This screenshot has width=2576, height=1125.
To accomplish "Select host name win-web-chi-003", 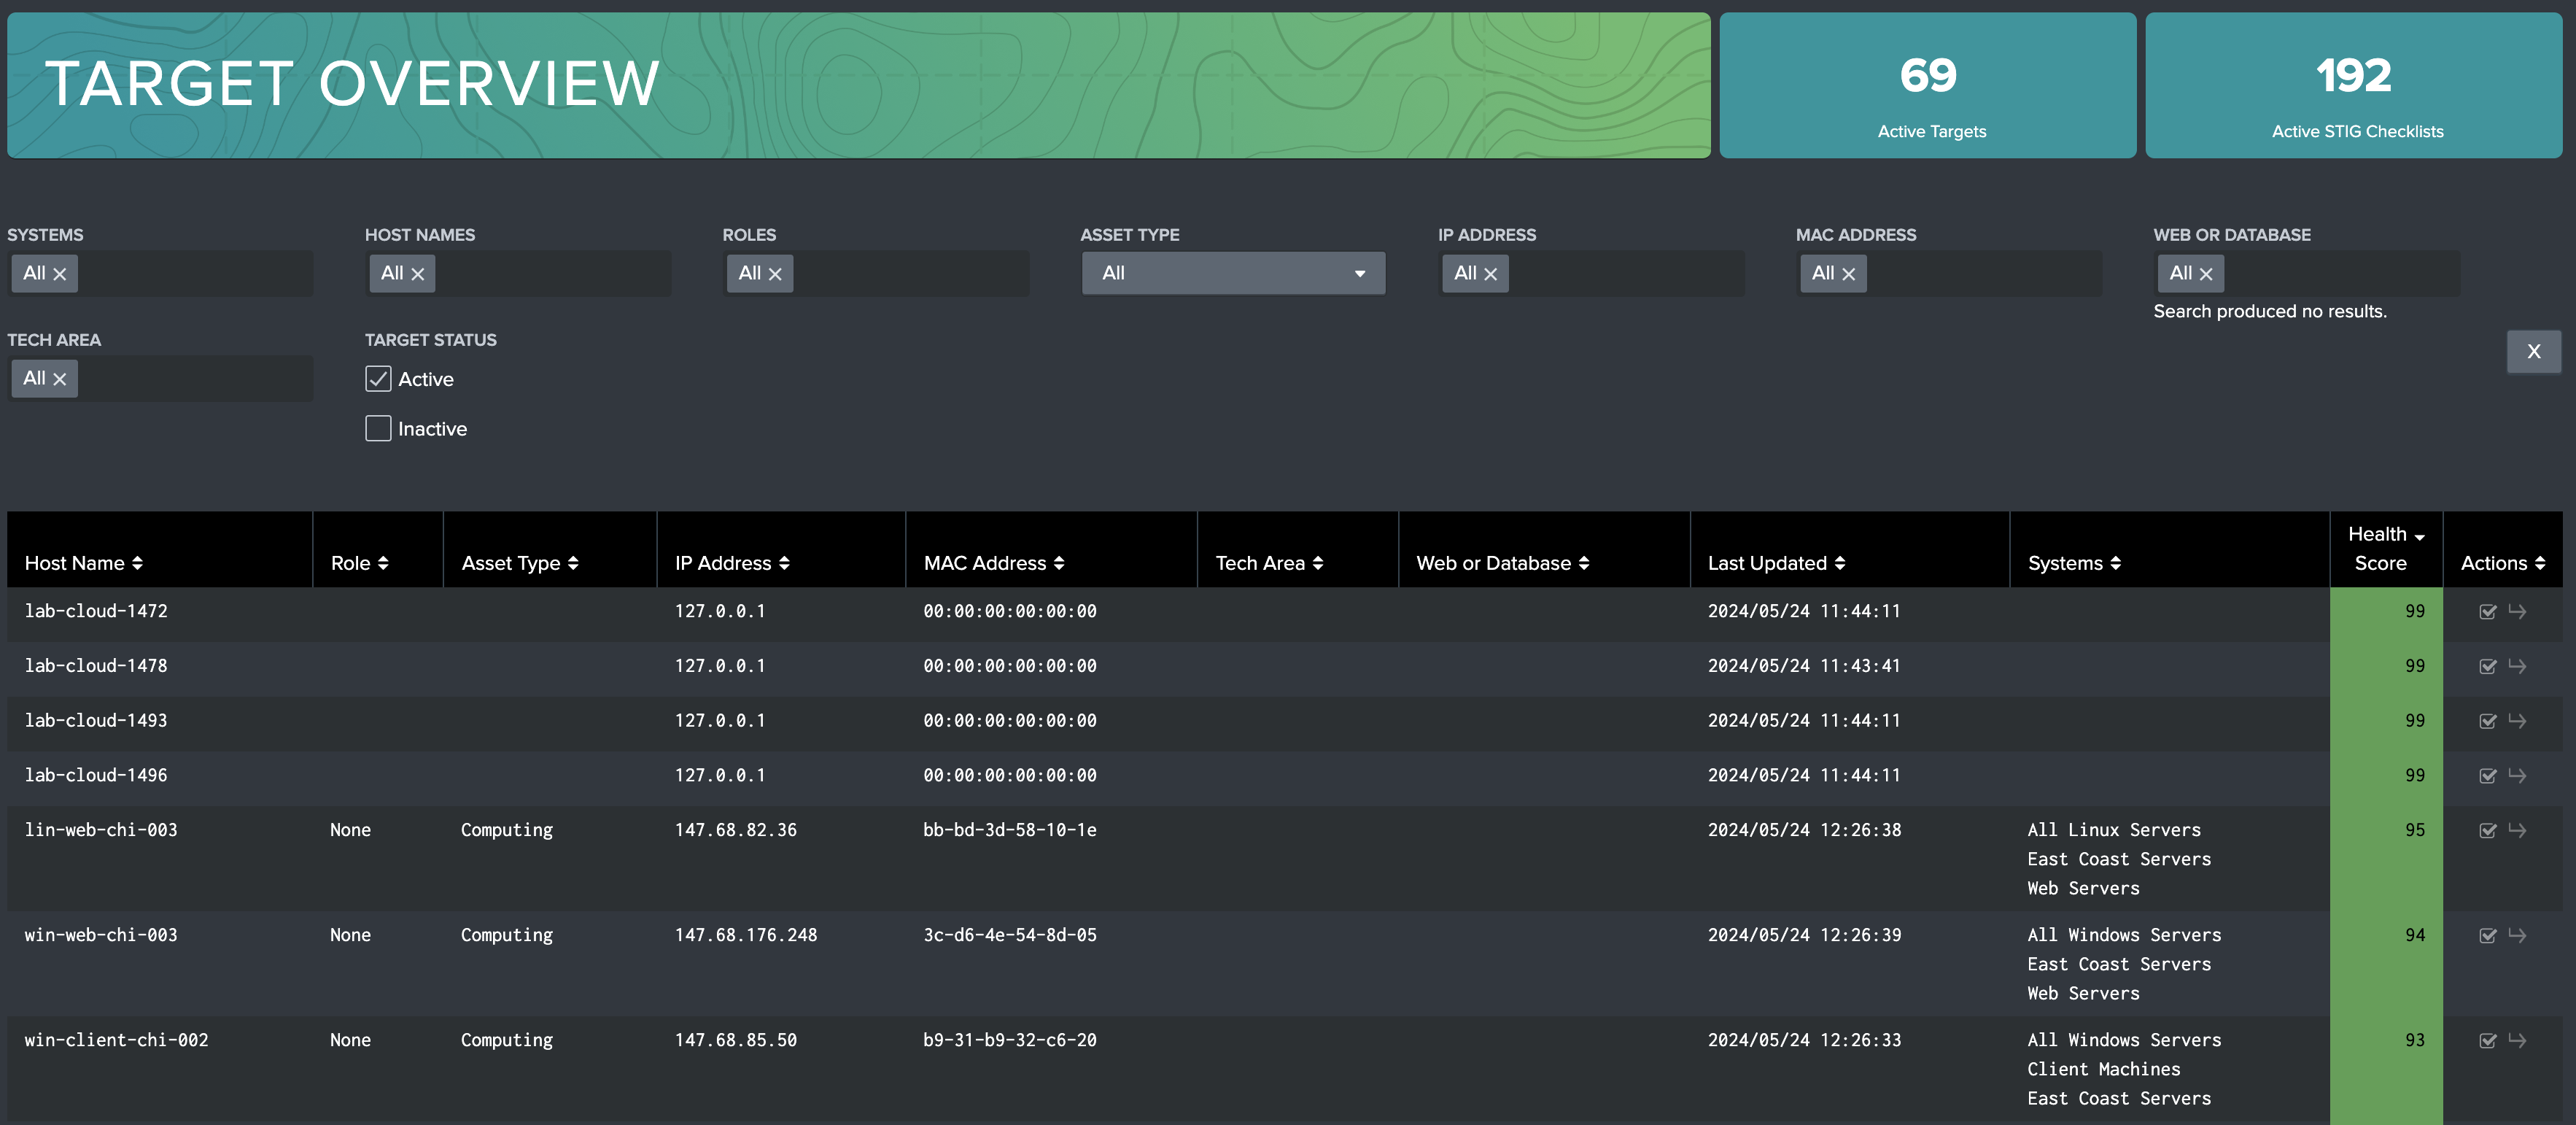I will [101, 935].
